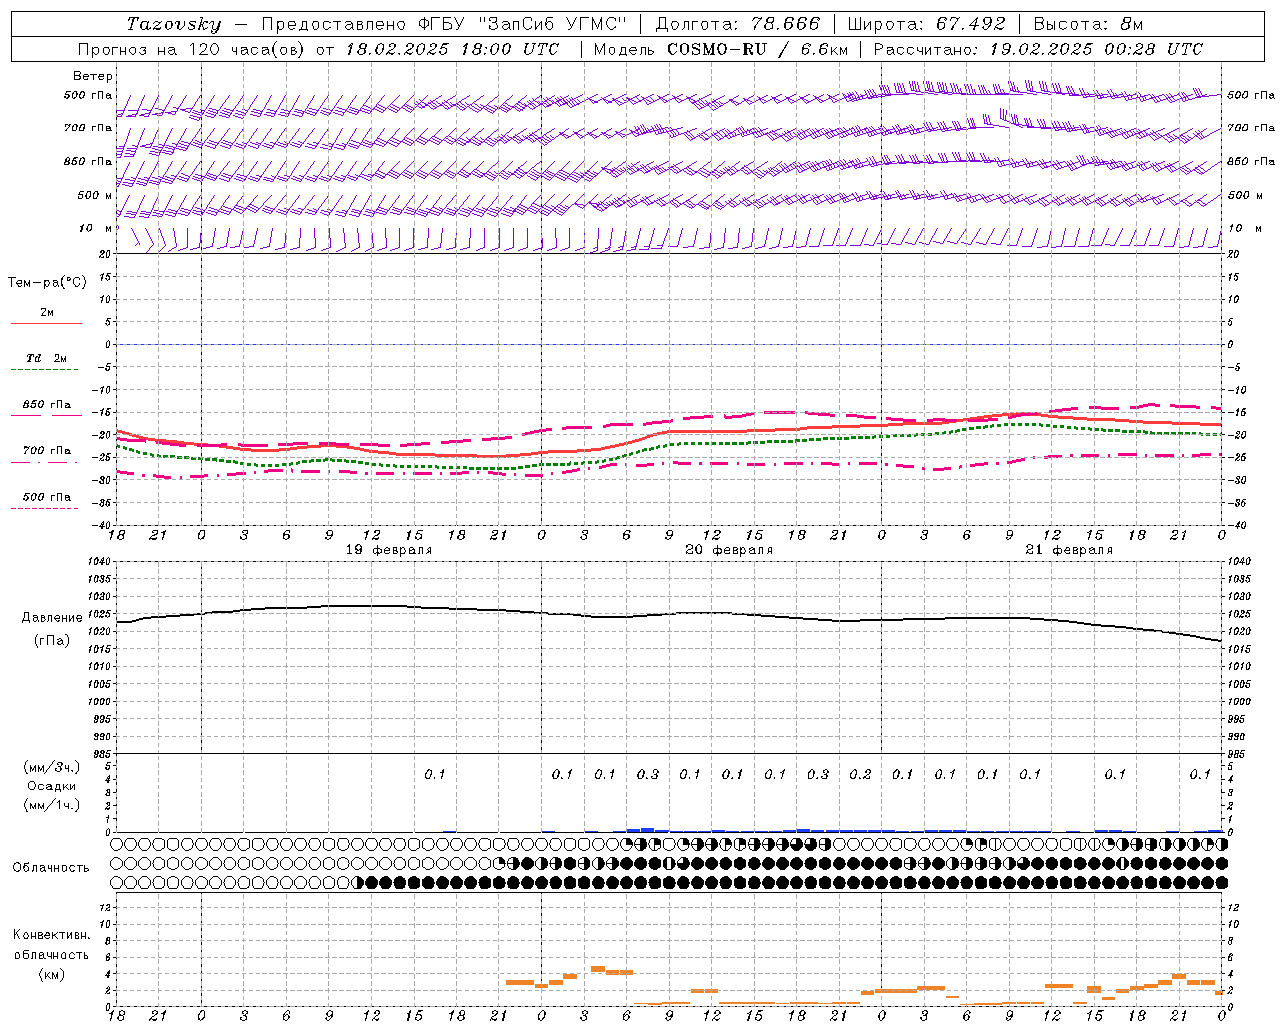Click the computed time '19.02.2025 00:28 UTC'

tap(1096, 49)
